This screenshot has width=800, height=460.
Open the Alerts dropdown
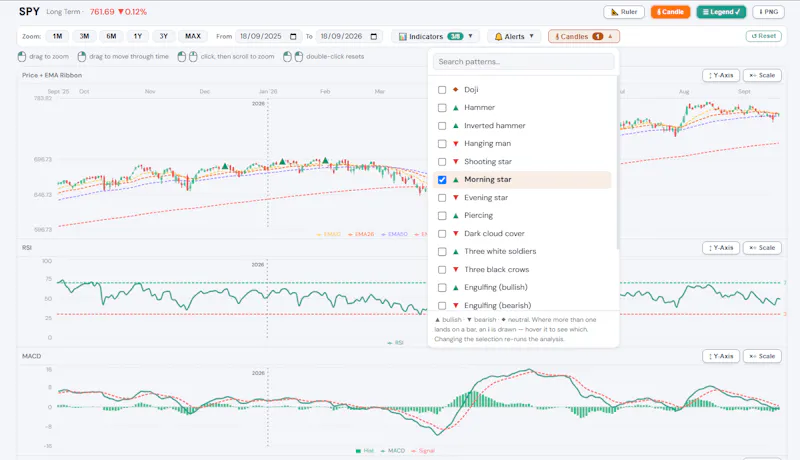pyautogui.click(x=514, y=36)
